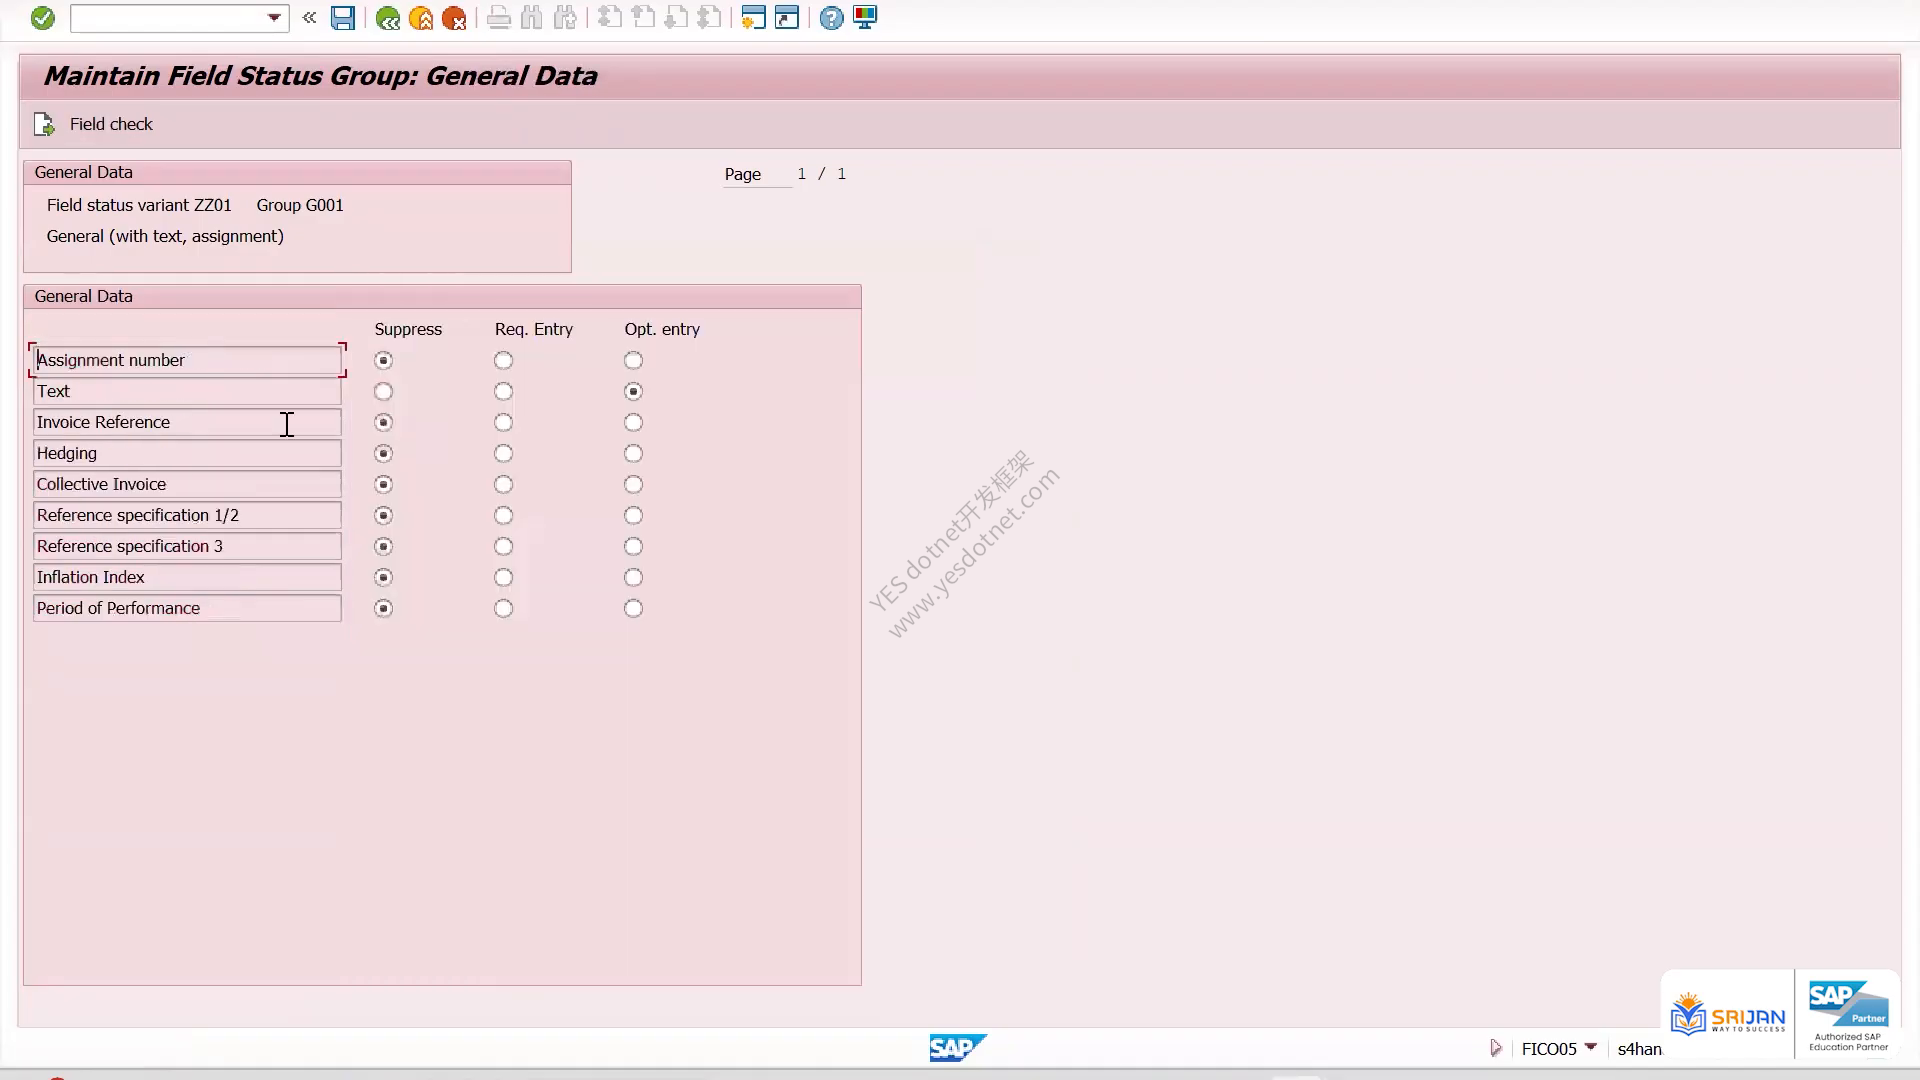Set Invoice Reference to Opt. entry
Image resolution: width=1920 pixels, height=1080 pixels.
click(x=633, y=422)
